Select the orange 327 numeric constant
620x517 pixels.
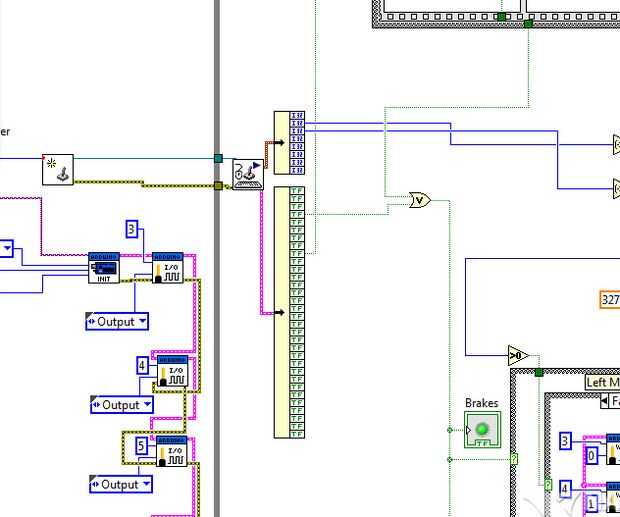tap(610, 300)
